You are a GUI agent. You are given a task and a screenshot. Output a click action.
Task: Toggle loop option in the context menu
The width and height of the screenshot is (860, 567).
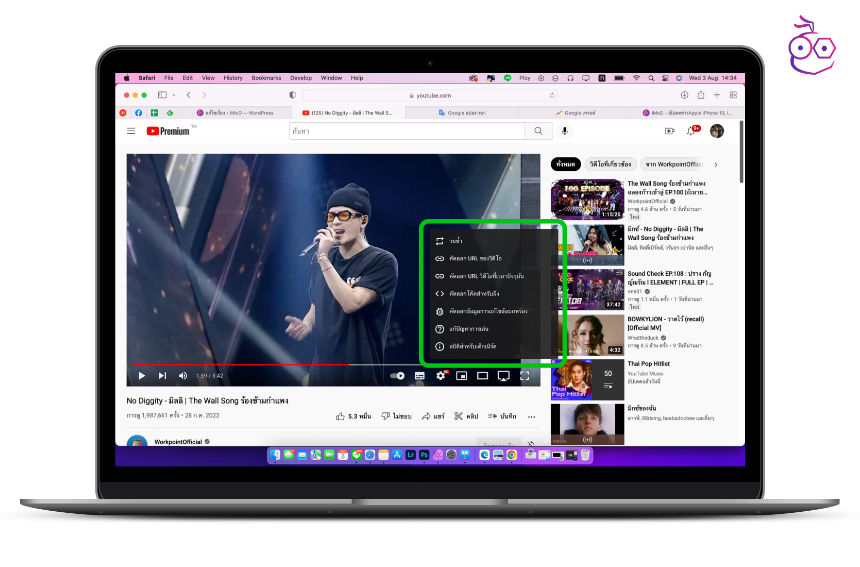455,241
